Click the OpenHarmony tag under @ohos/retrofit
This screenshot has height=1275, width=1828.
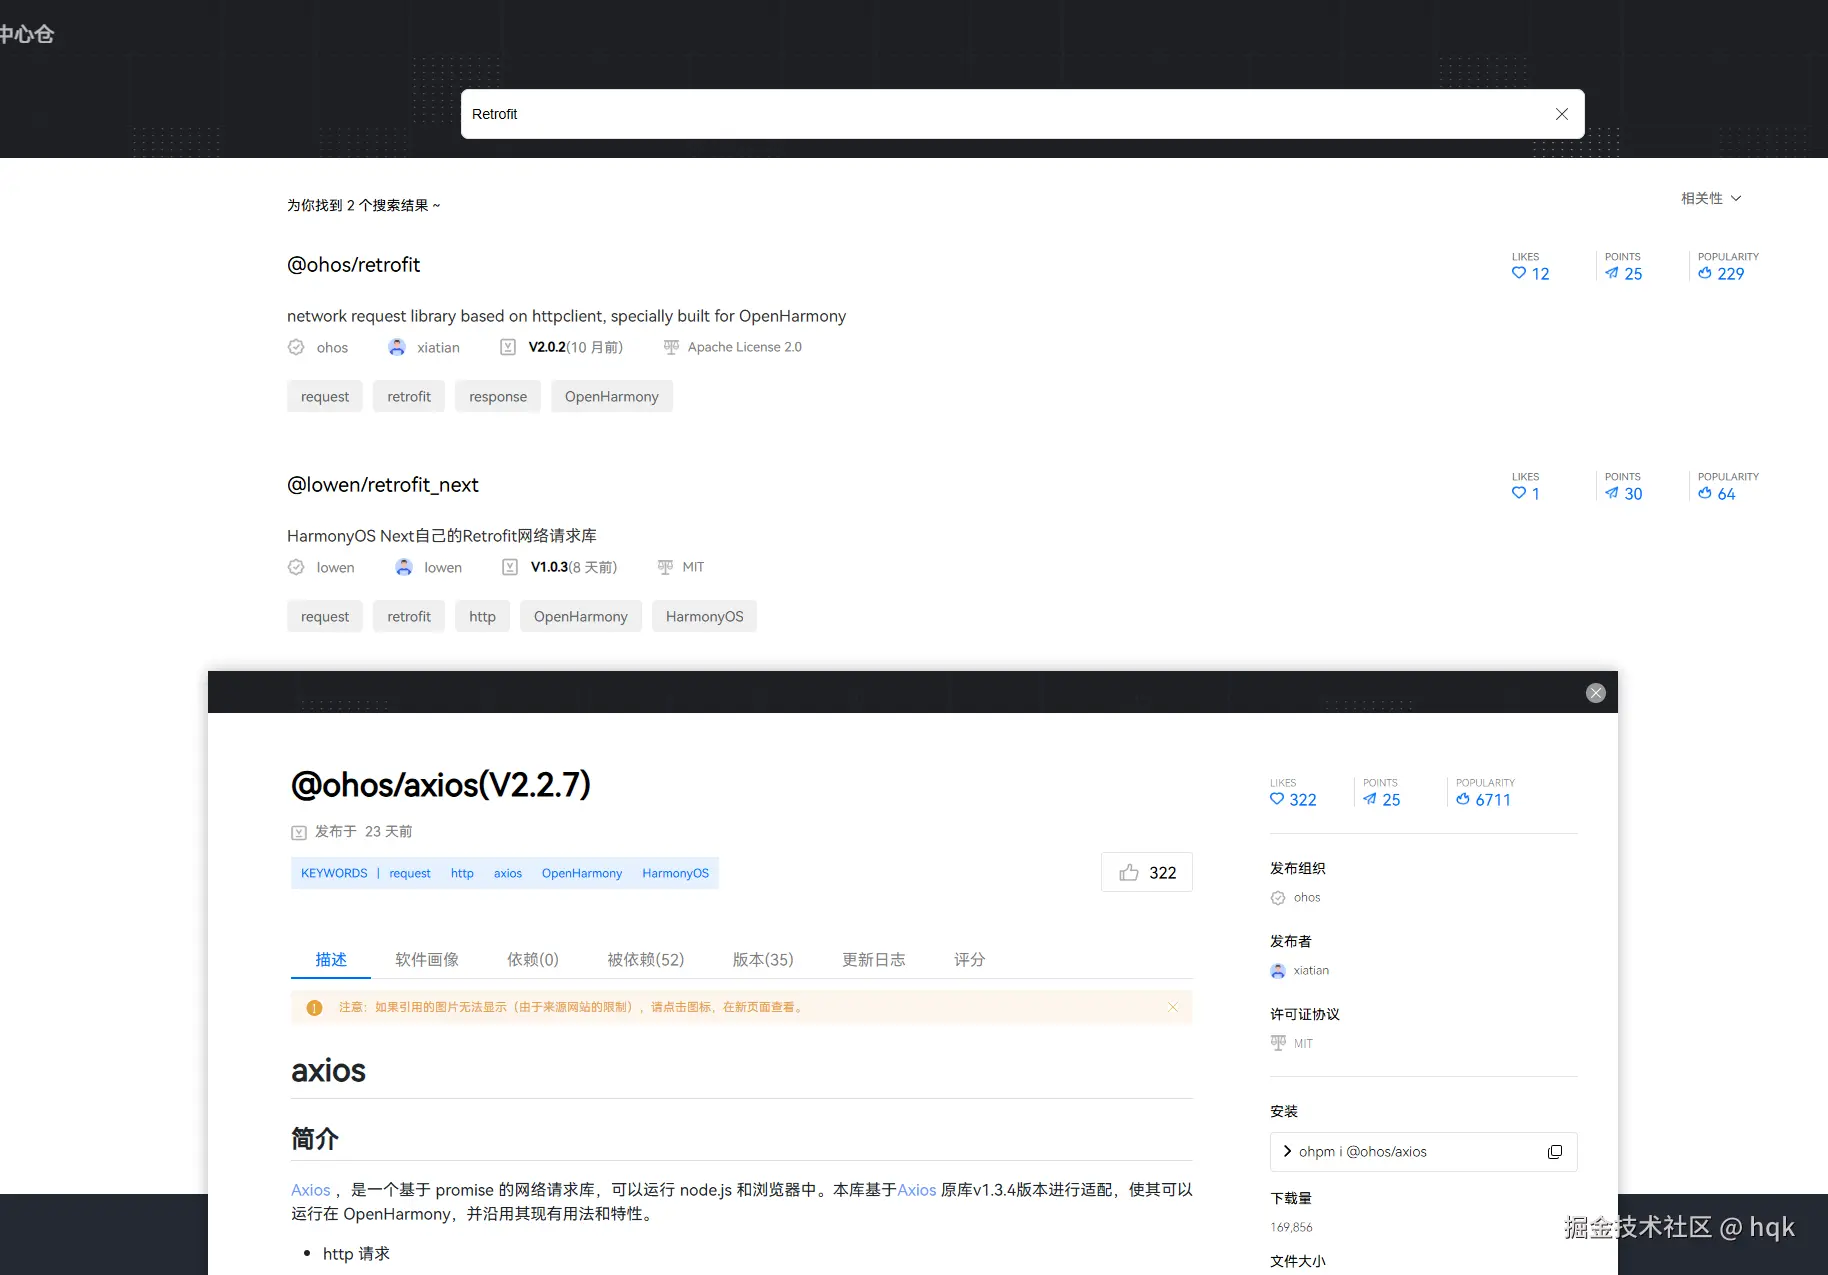612,397
